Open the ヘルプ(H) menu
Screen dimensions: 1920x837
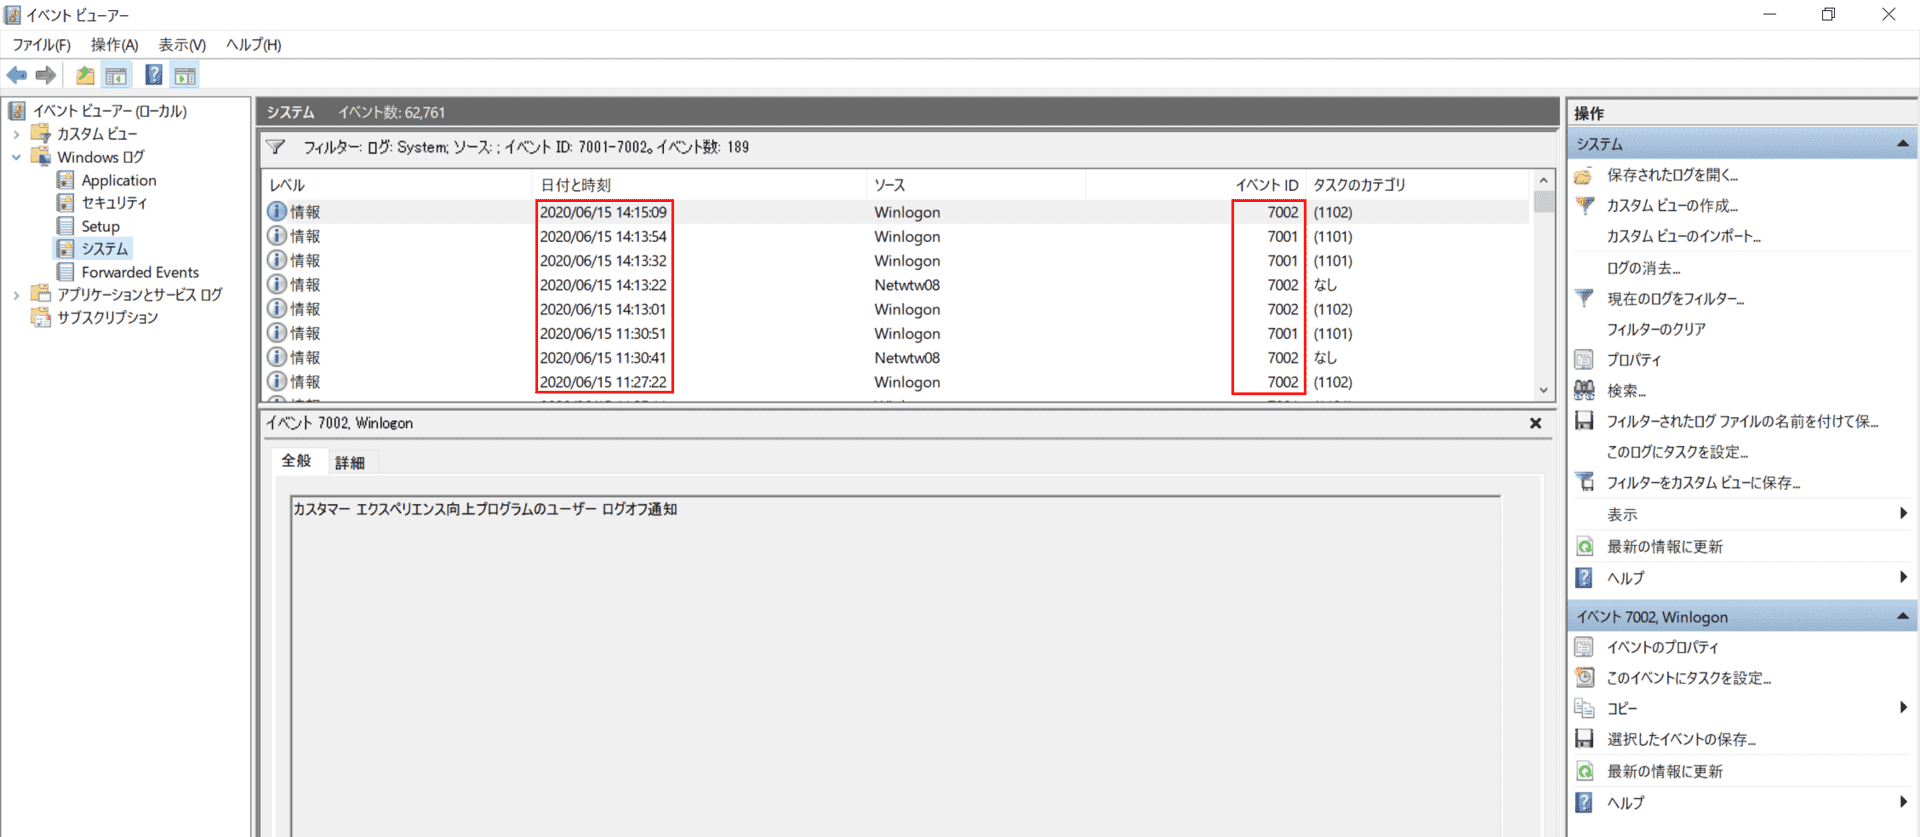(253, 45)
